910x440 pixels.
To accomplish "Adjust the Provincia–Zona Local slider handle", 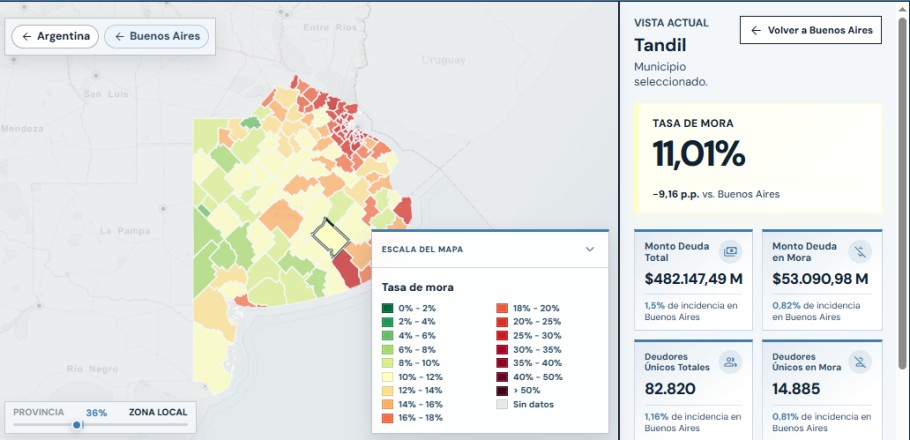I will click(77, 425).
